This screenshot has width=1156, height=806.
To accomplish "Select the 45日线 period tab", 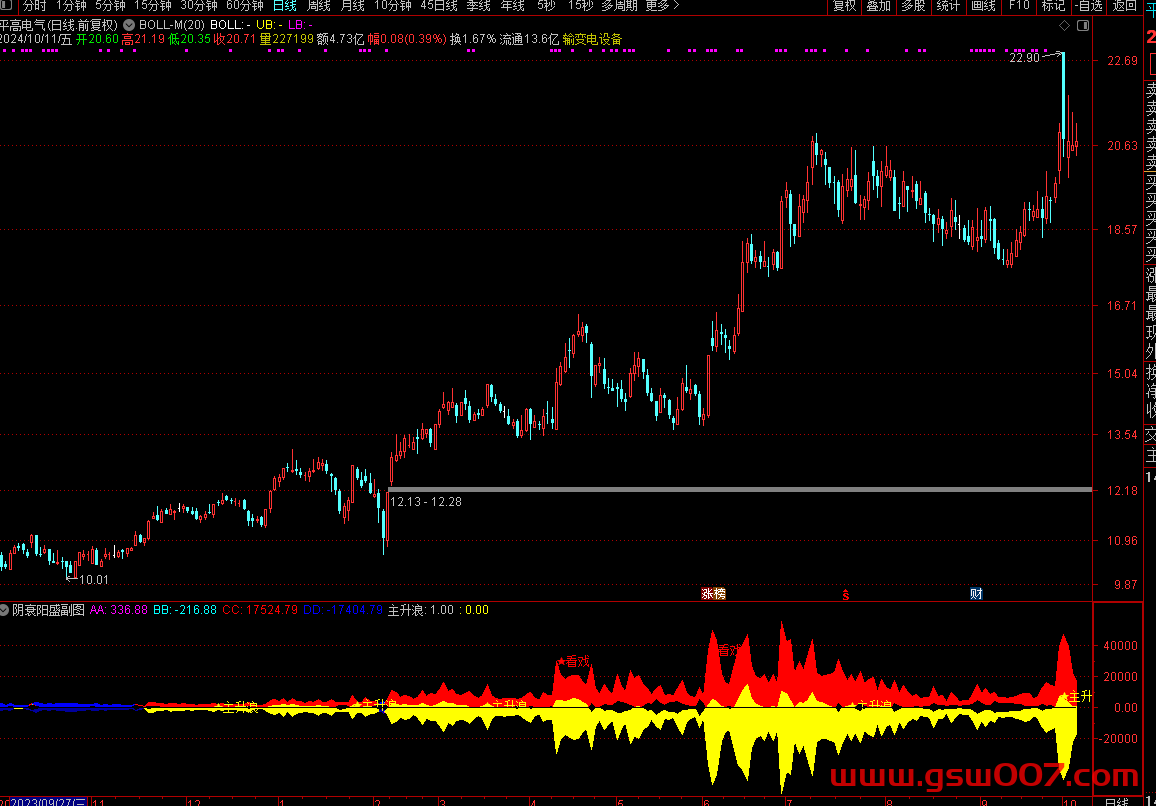I will click(x=439, y=6).
